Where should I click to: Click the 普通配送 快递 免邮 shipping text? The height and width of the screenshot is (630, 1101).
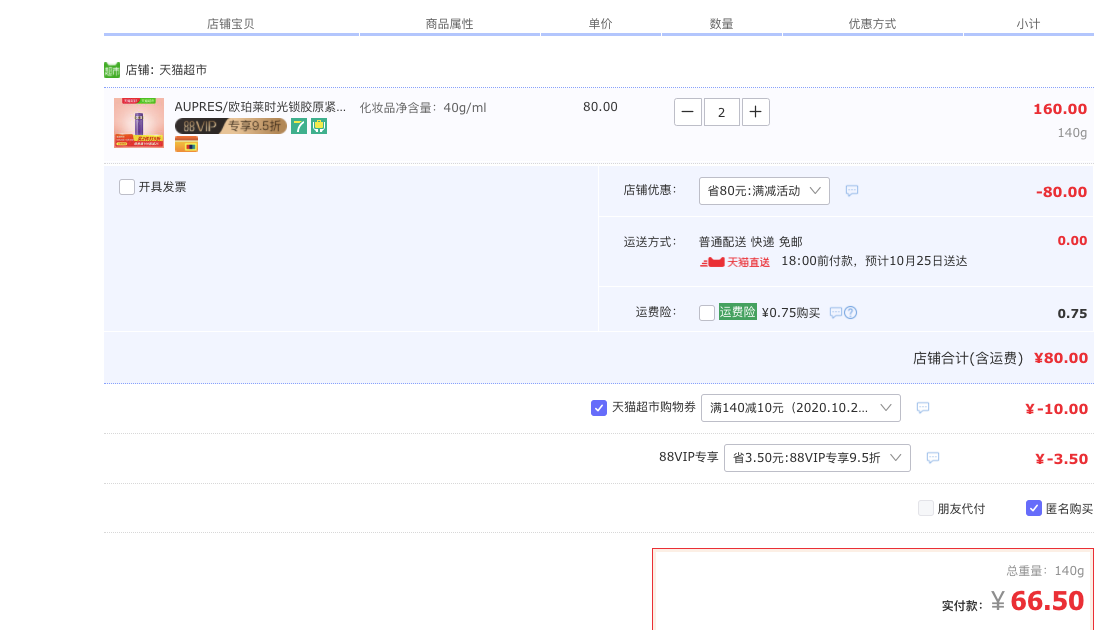coord(751,242)
